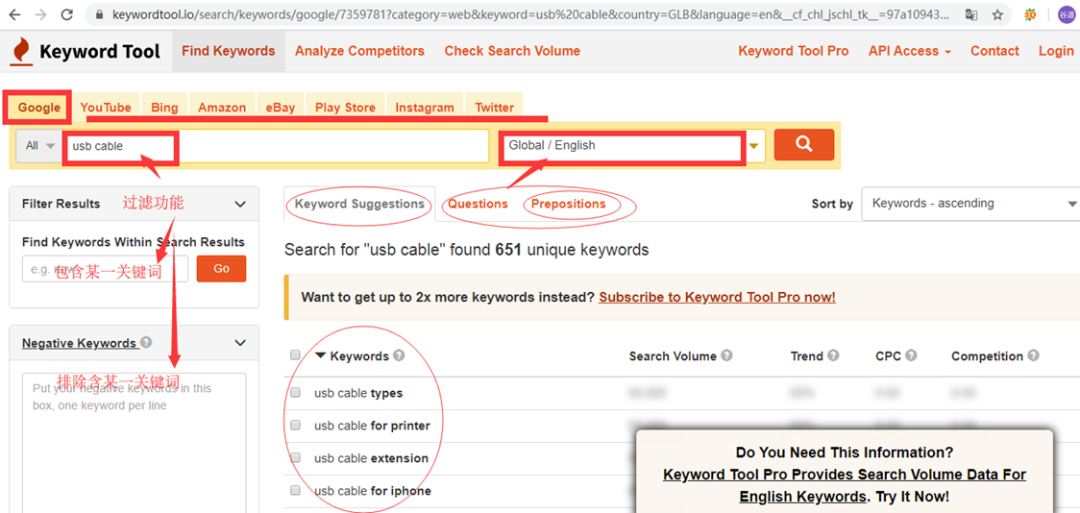Click the browser forward arrow
The width and height of the screenshot is (1080, 513).
(41, 14)
